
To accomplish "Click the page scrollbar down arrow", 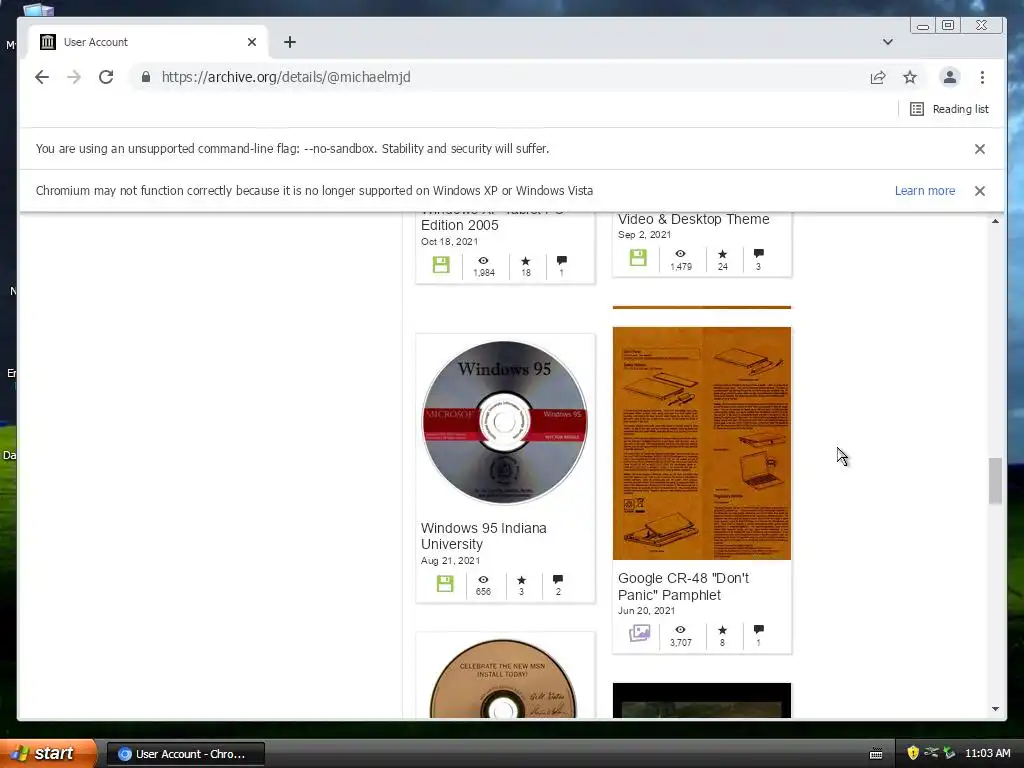I will [x=995, y=709].
